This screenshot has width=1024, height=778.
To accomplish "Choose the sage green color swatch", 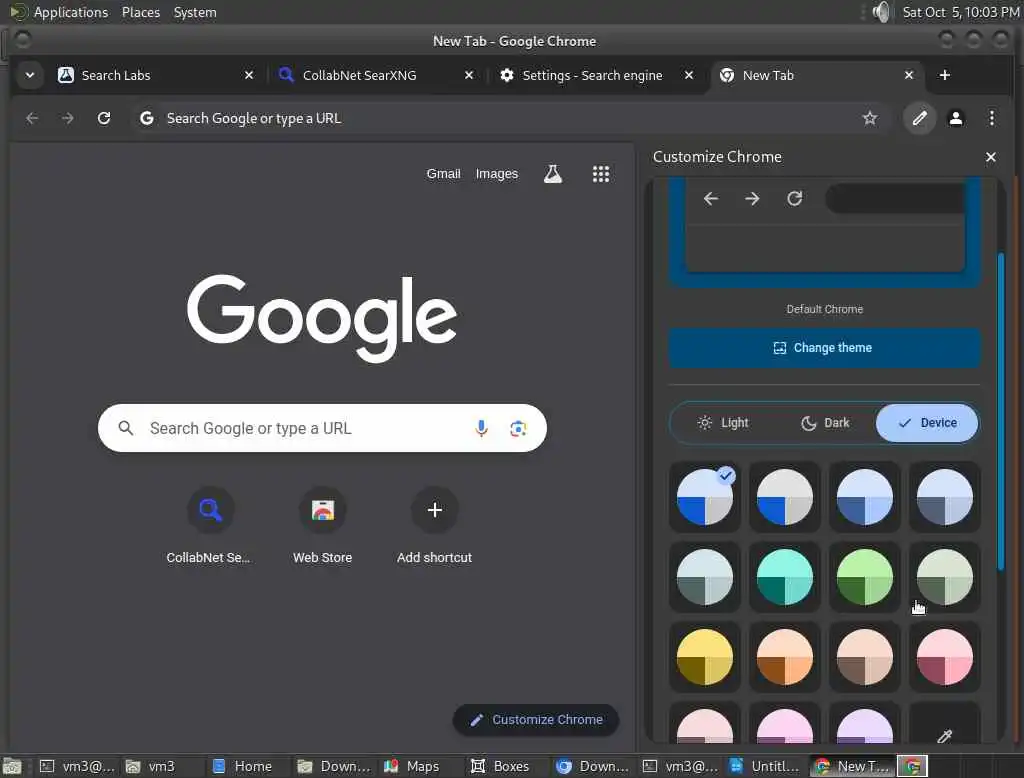I will (x=944, y=577).
